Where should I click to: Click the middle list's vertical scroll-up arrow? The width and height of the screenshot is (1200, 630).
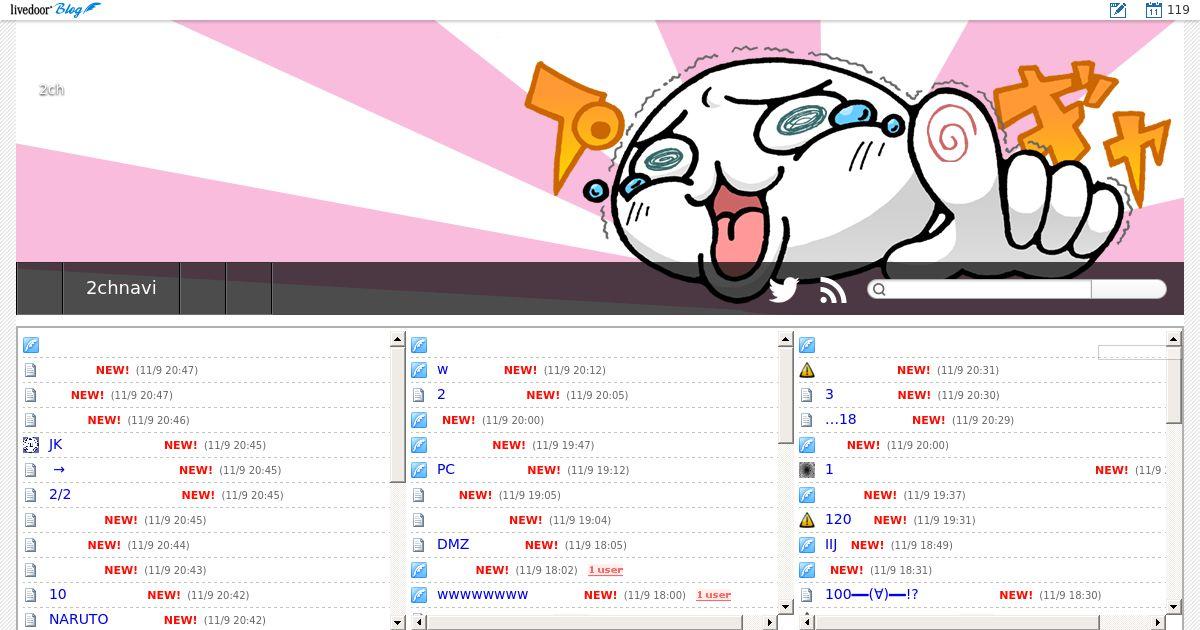tap(785, 340)
